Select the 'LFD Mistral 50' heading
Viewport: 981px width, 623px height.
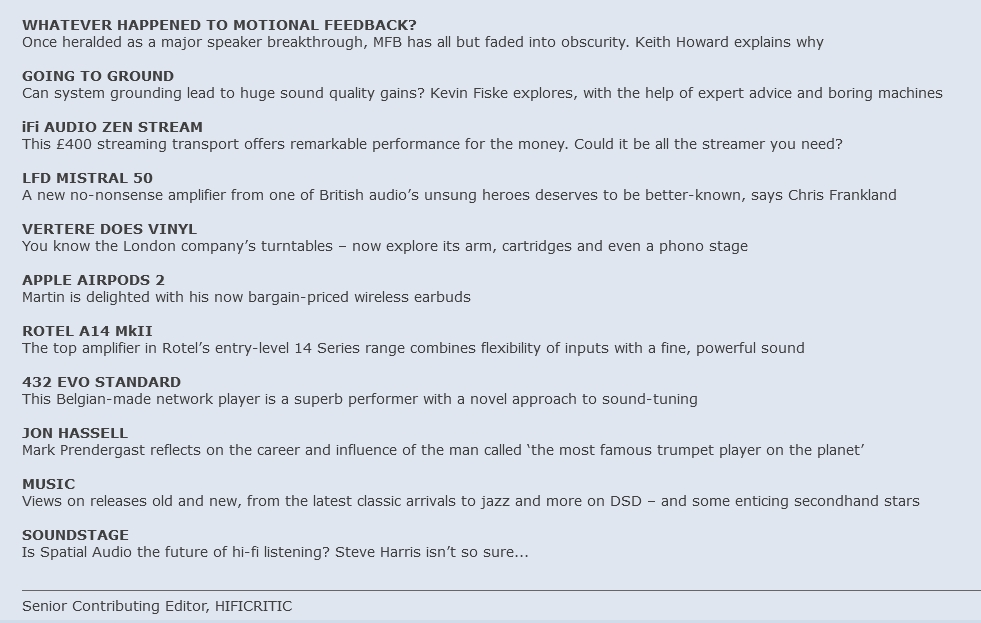(87, 178)
